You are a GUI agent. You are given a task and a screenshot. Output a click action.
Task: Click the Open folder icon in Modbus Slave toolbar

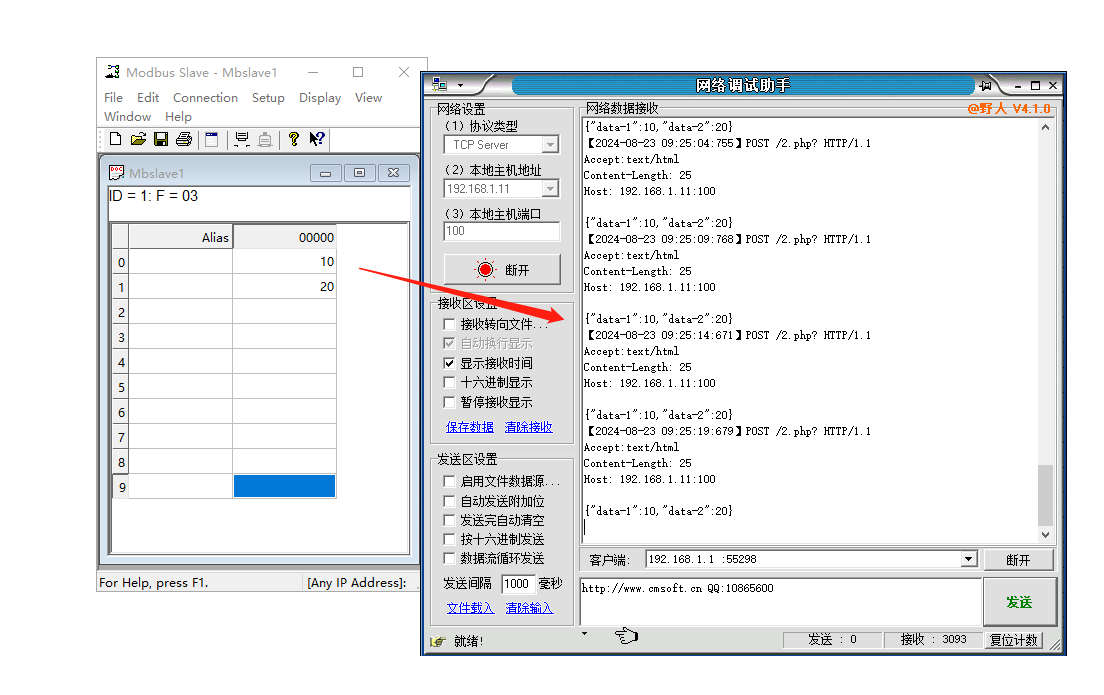click(x=138, y=139)
